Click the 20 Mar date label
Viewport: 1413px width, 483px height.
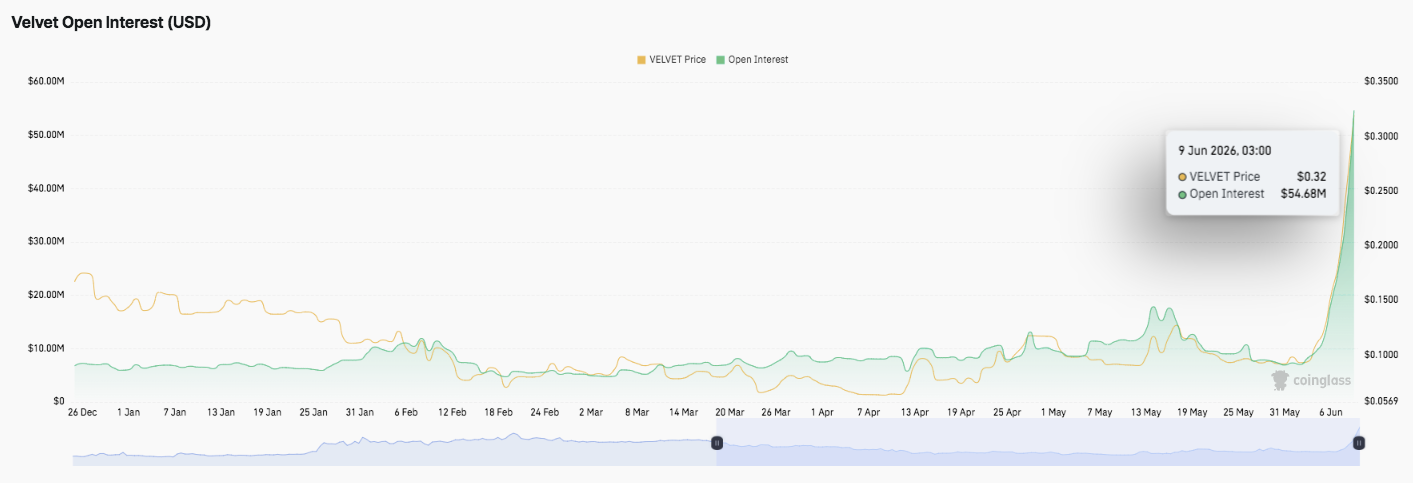tap(729, 412)
